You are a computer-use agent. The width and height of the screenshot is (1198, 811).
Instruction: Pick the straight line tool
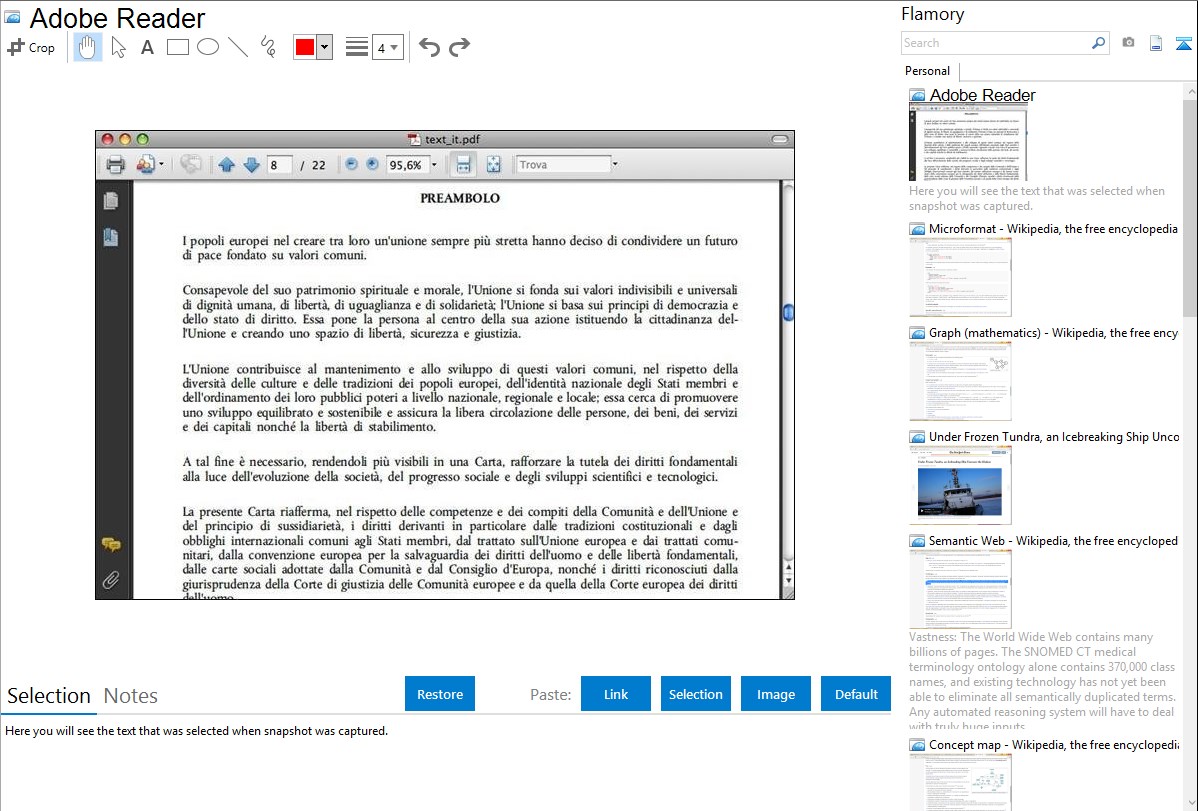coord(238,47)
